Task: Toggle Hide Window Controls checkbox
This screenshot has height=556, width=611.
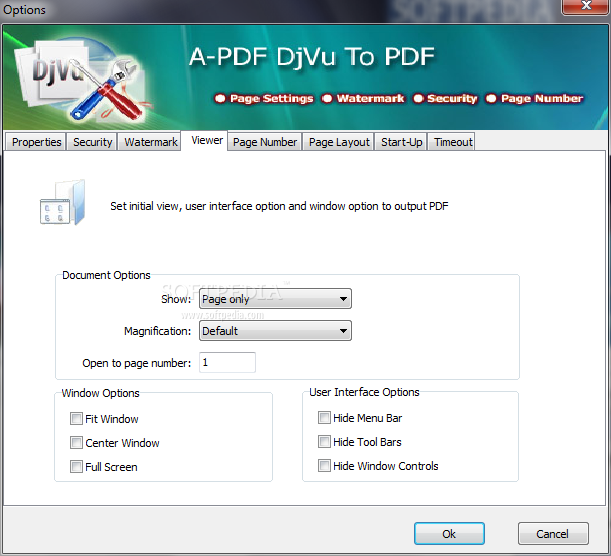Action: (x=324, y=466)
